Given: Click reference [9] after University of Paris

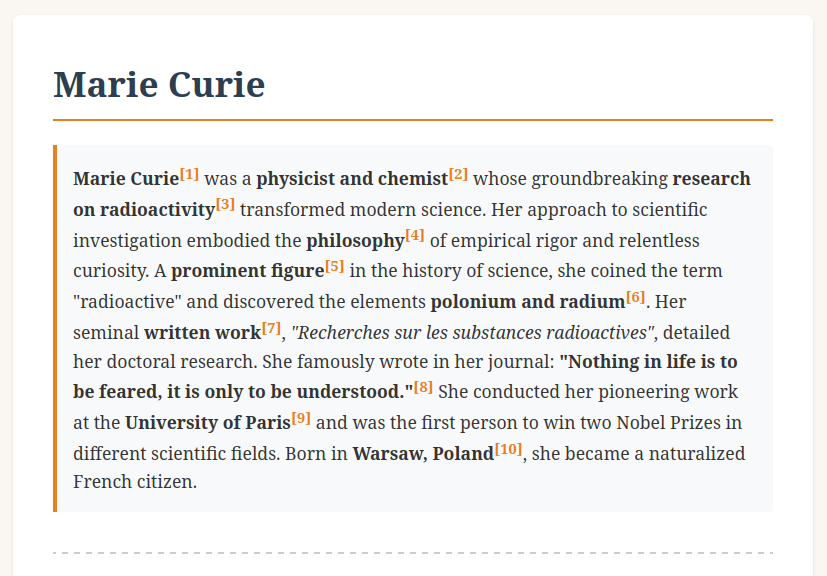Looking at the screenshot, I should (301, 418).
